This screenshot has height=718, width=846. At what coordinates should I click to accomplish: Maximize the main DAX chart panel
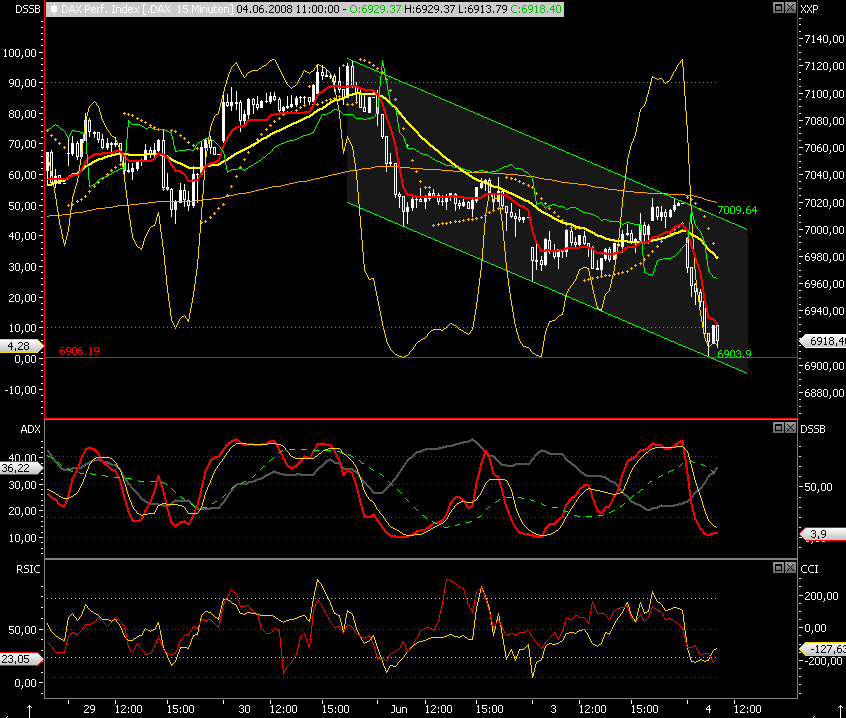[x=779, y=8]
